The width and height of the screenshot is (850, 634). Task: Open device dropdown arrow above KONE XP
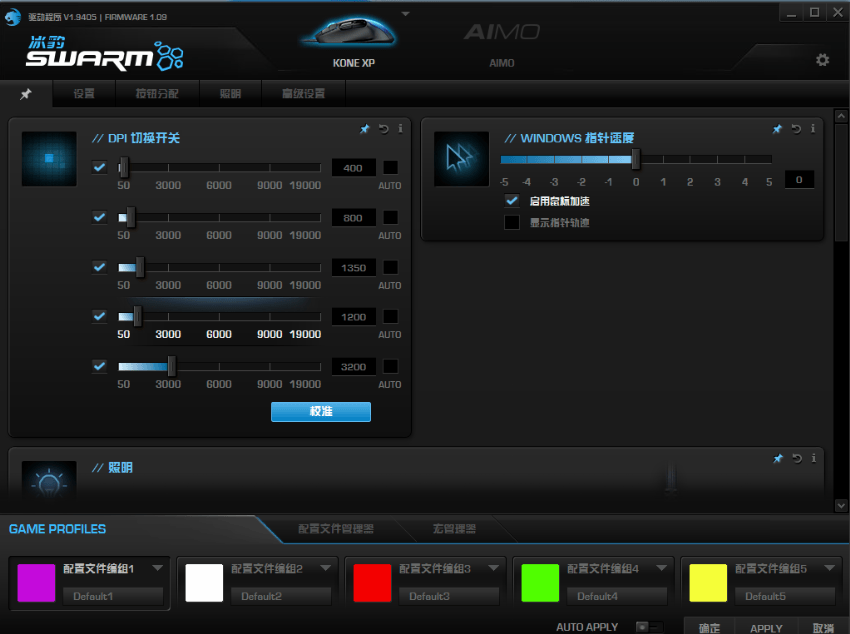(405, 14)
